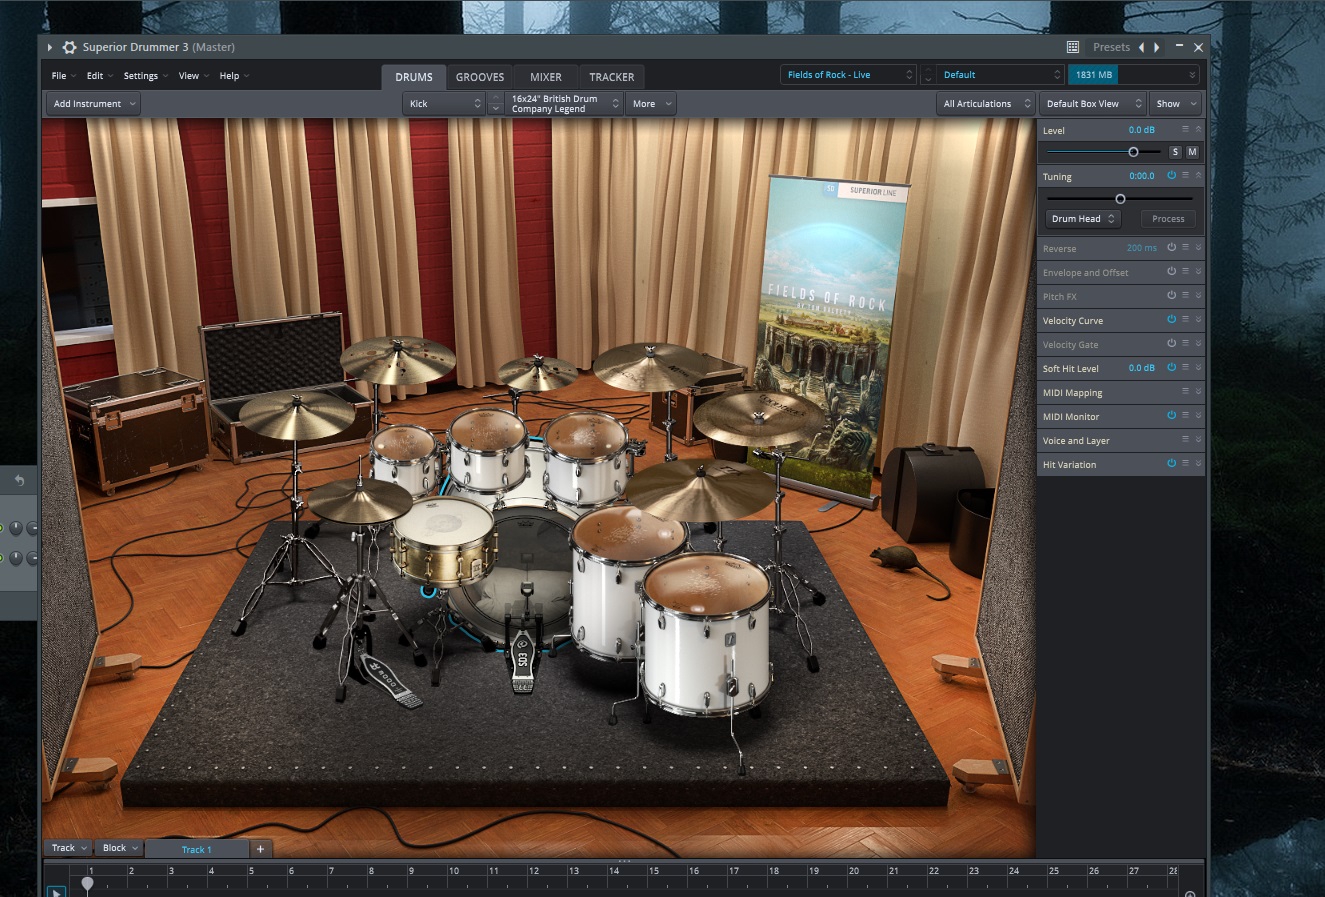Open the Presets label
The height and width of the screenshot is (897, 1325).
1111,47
